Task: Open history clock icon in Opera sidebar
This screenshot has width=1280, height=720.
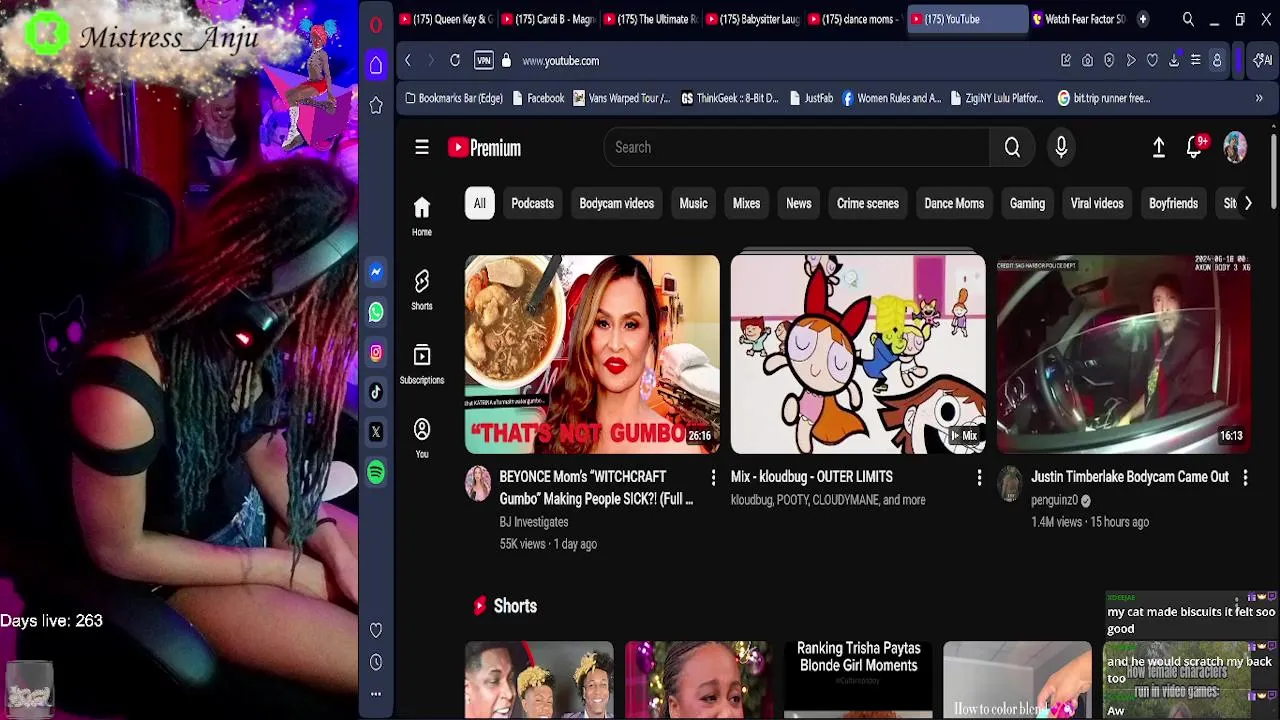Action: tap(376, 662)
